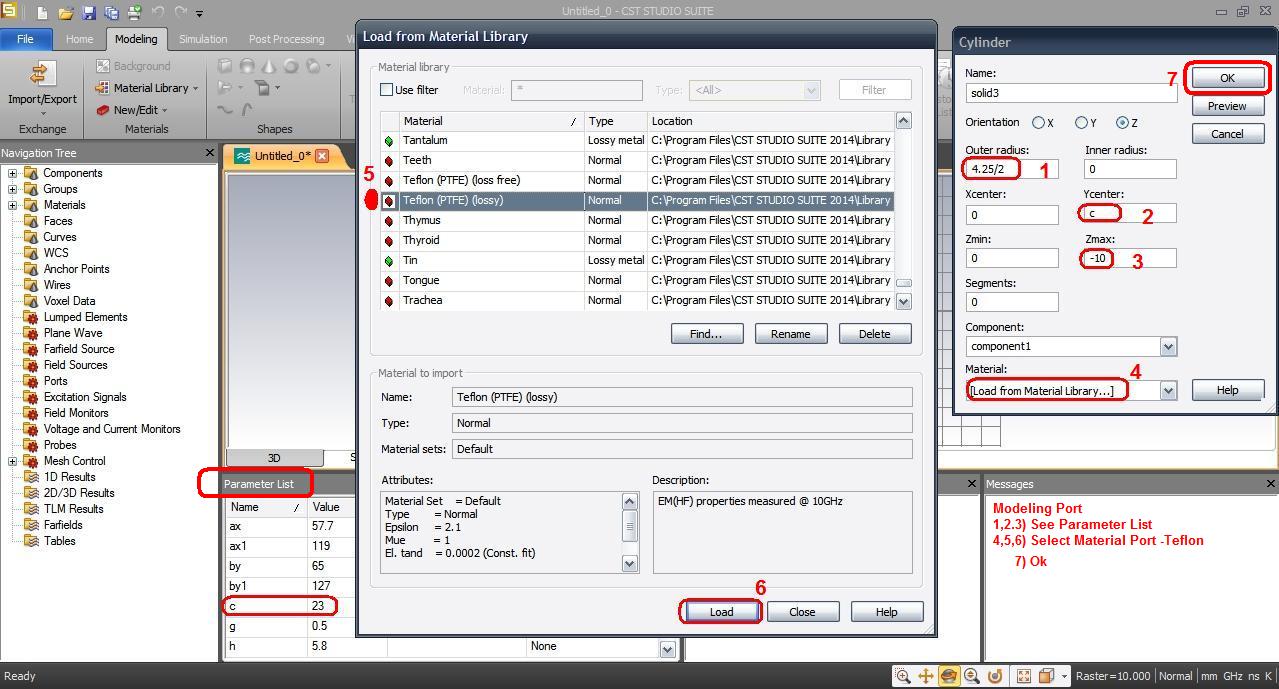The width and height of the screenshot is (1279, 689).
Task: Select the X orientation radio button
Action: click(x=1039, y=123)
